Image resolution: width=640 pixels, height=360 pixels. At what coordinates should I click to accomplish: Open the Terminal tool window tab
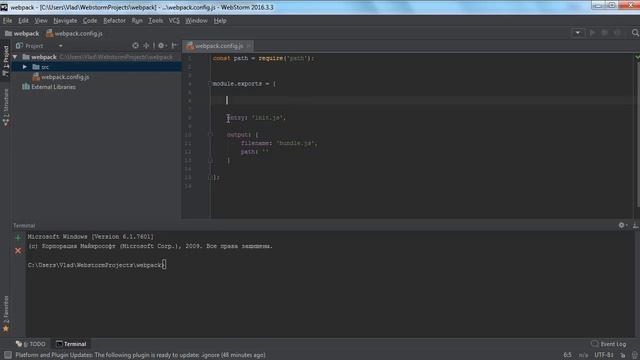point(71,344)
